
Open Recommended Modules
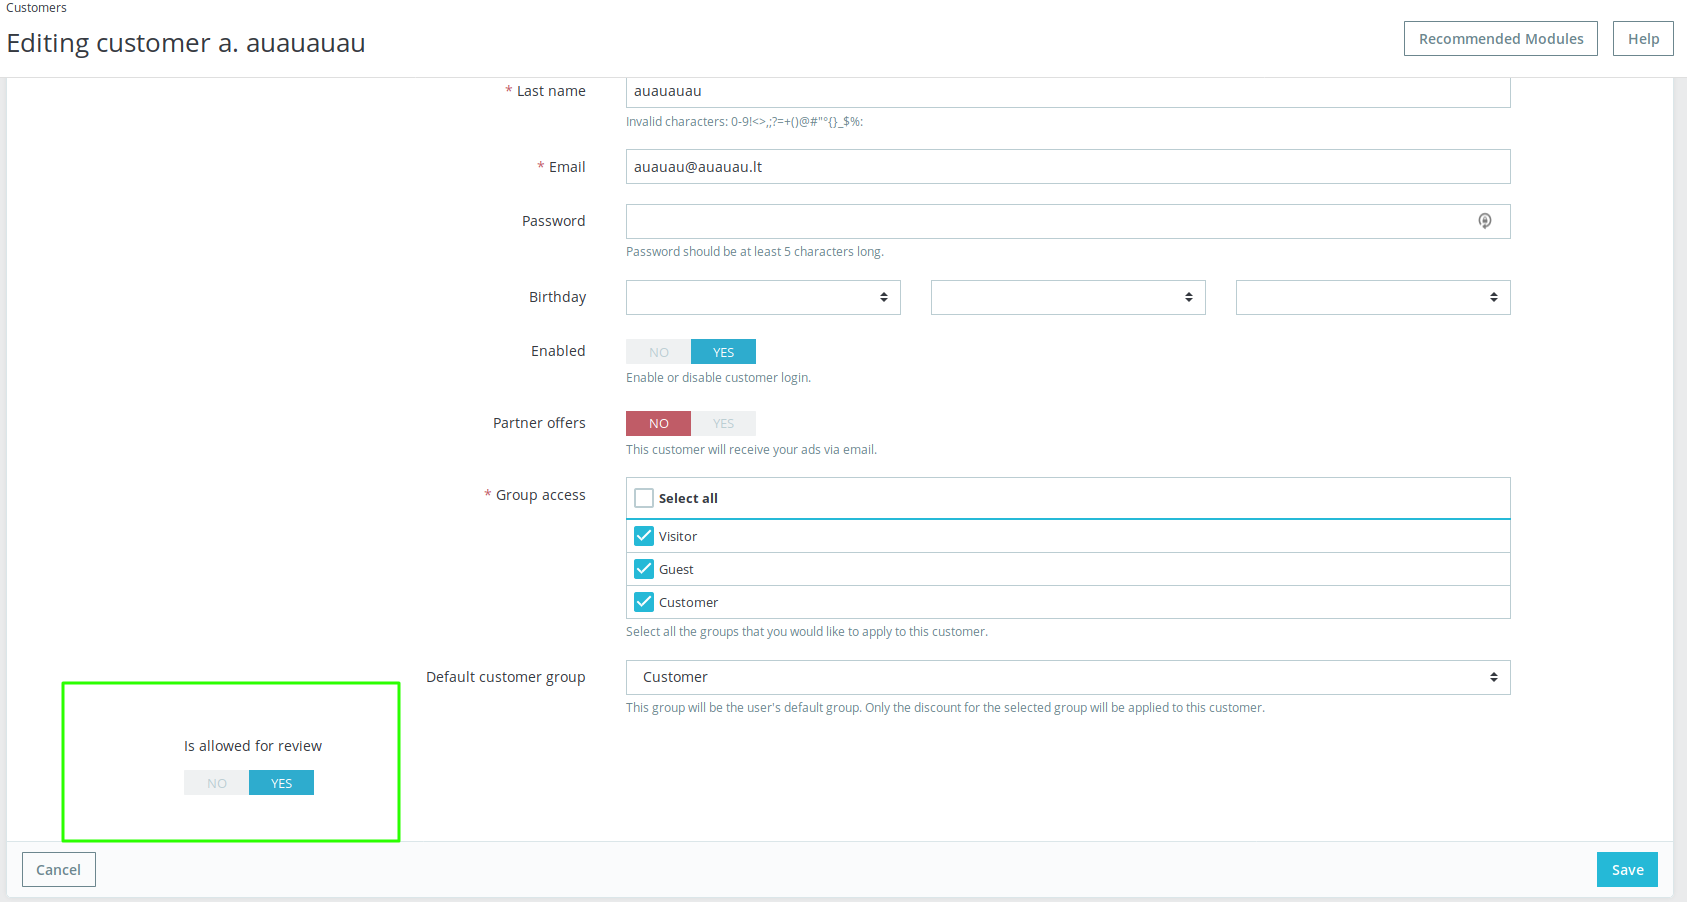[x=1501, y=39]
